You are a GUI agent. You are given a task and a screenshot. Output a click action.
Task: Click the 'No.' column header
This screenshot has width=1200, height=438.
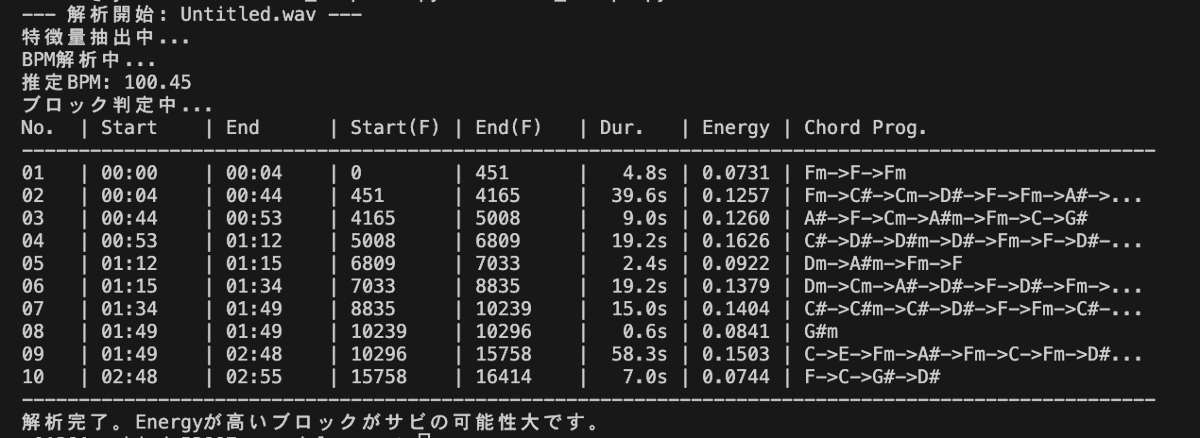[37, 127]
